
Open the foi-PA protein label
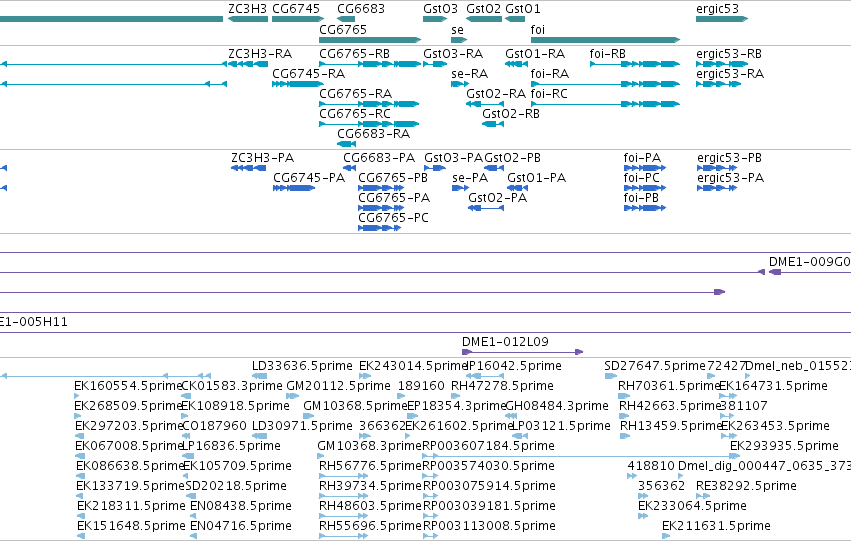pos(642,158)
